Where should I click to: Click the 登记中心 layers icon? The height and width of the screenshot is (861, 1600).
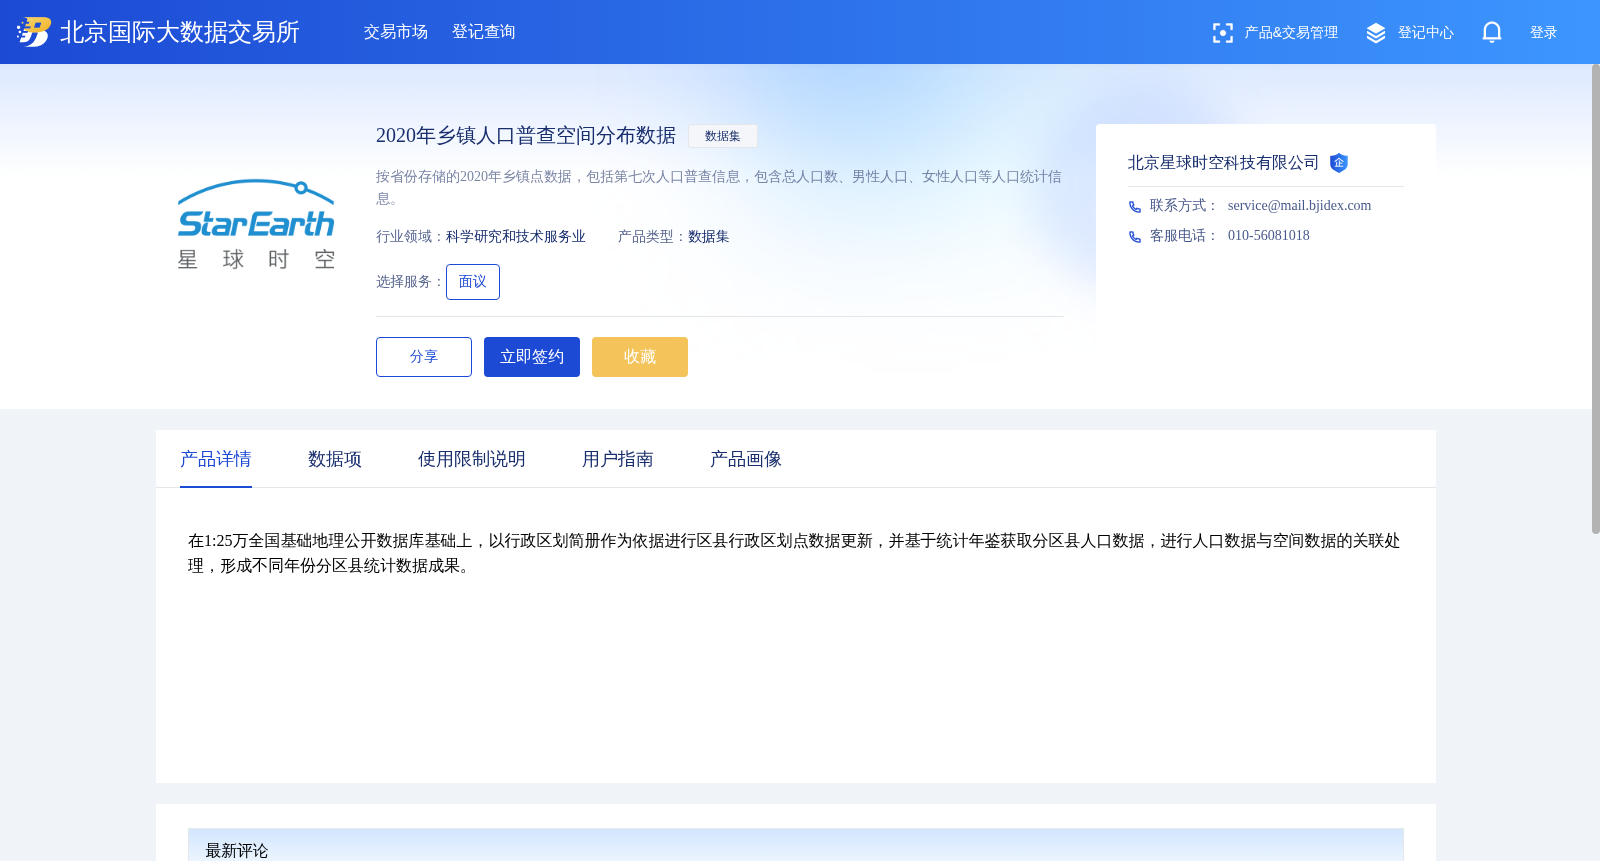point(1376,33)
